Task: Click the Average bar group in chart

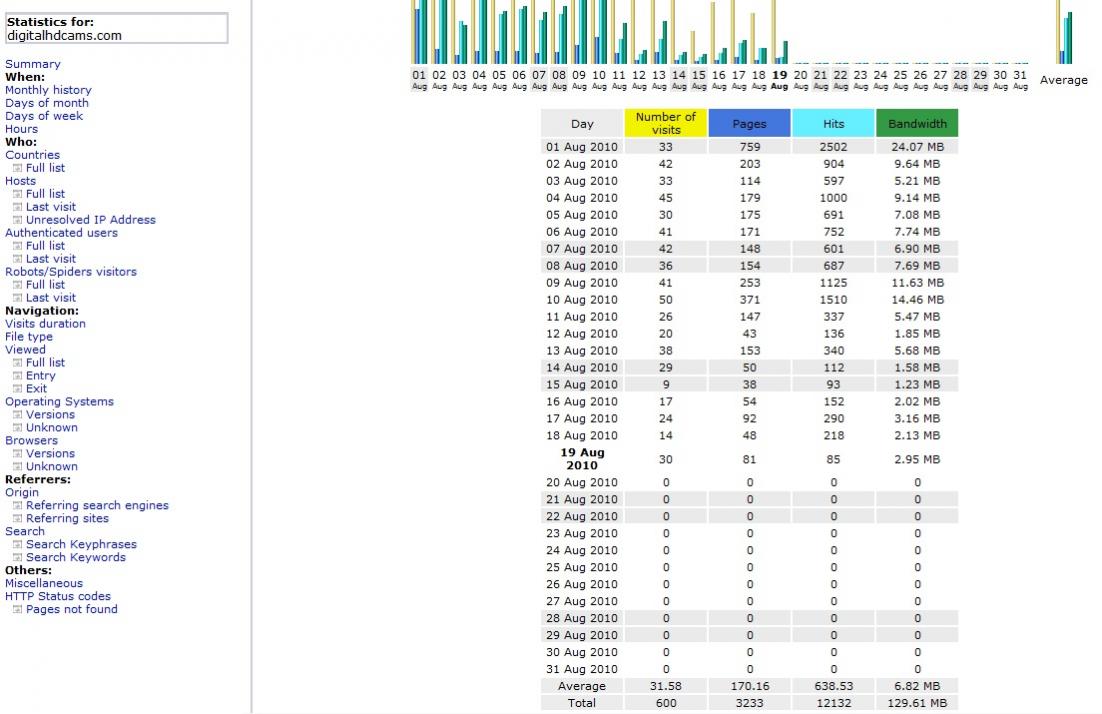Action: pyautogui.click(x=1065, y=32)
